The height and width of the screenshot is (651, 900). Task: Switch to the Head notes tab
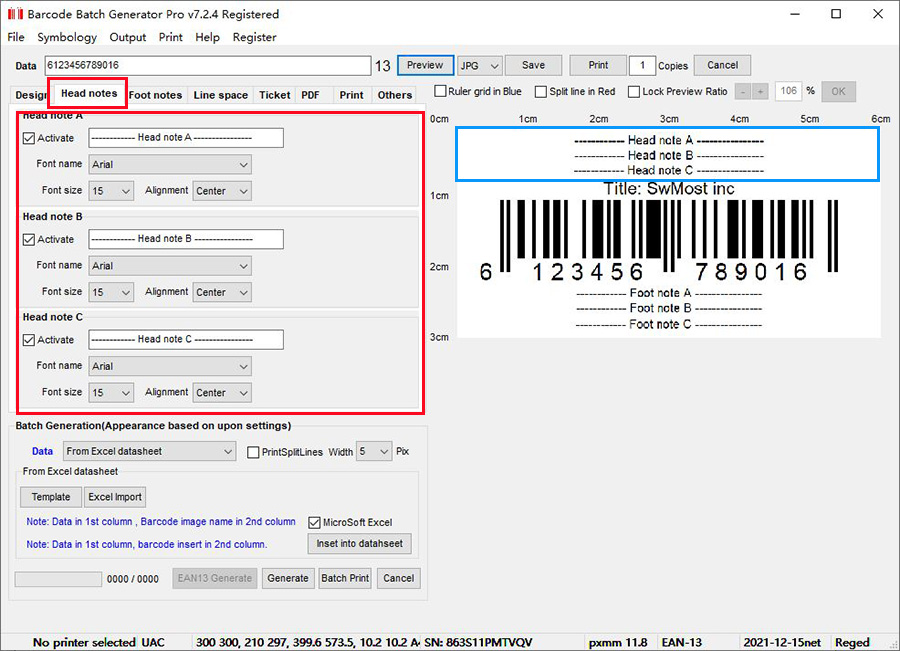pyautogui.click(x=88, y=93)
